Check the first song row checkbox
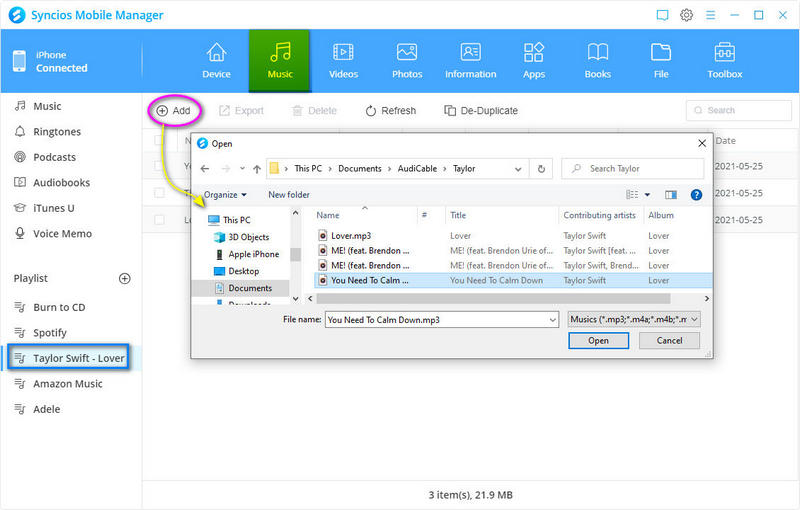 [x=160, y=166]
